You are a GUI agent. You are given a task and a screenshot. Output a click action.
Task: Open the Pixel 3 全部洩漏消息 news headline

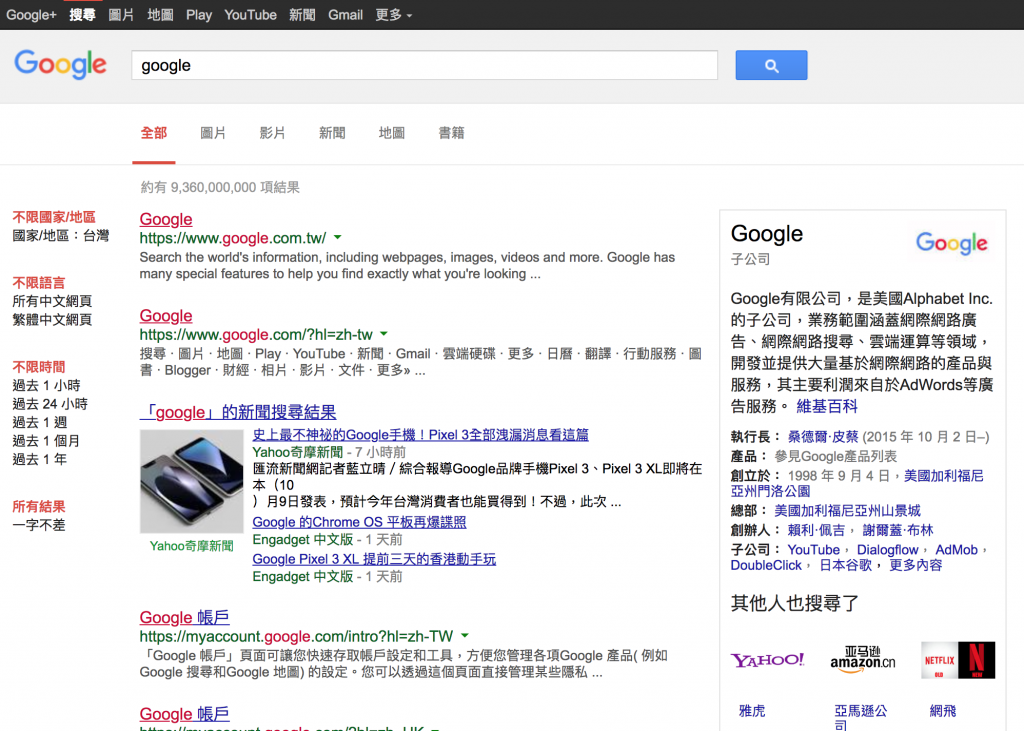pos(421,435)
